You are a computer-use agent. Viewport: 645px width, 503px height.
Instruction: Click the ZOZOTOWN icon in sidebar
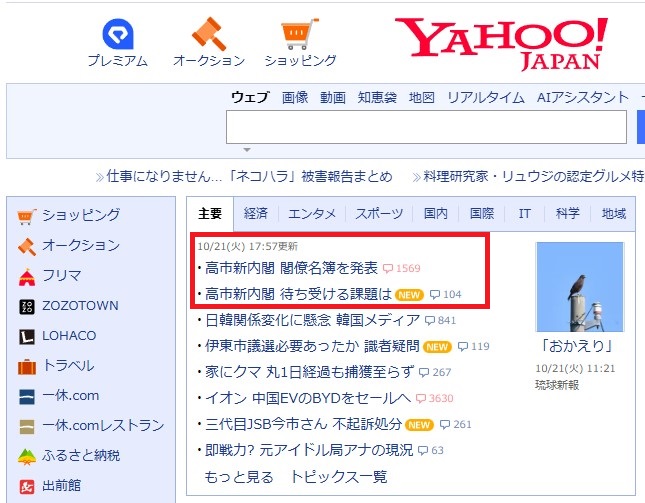point(27,306)
